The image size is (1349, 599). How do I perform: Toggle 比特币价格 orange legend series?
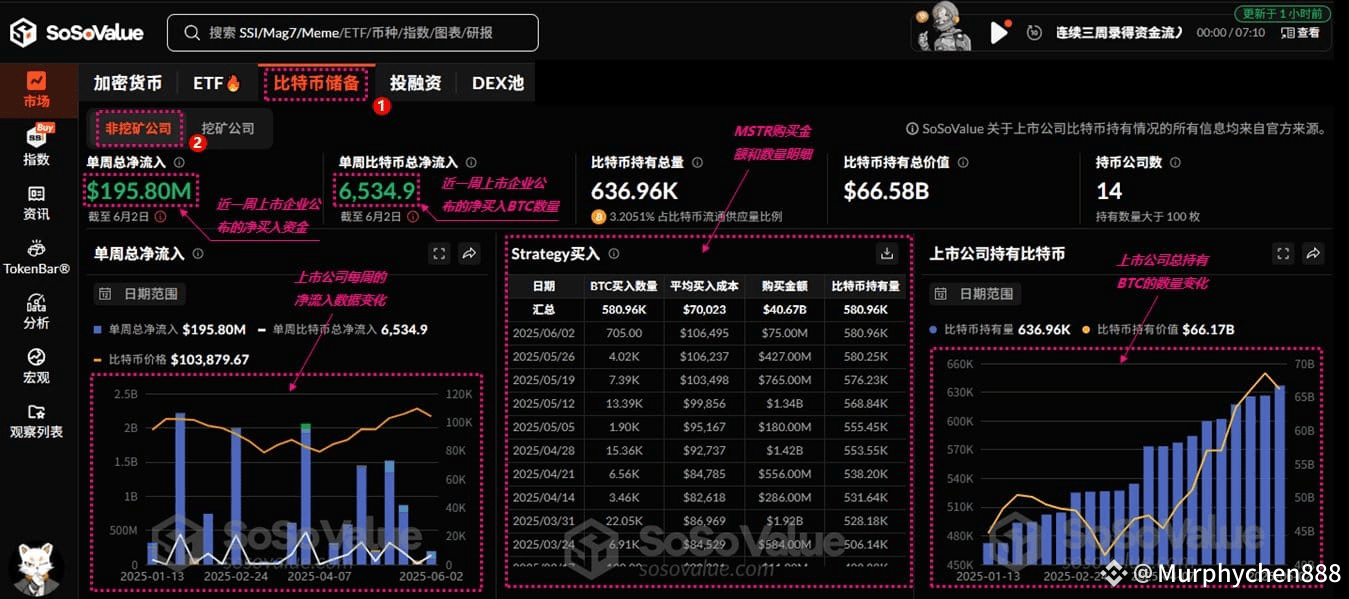click(171, 359)
